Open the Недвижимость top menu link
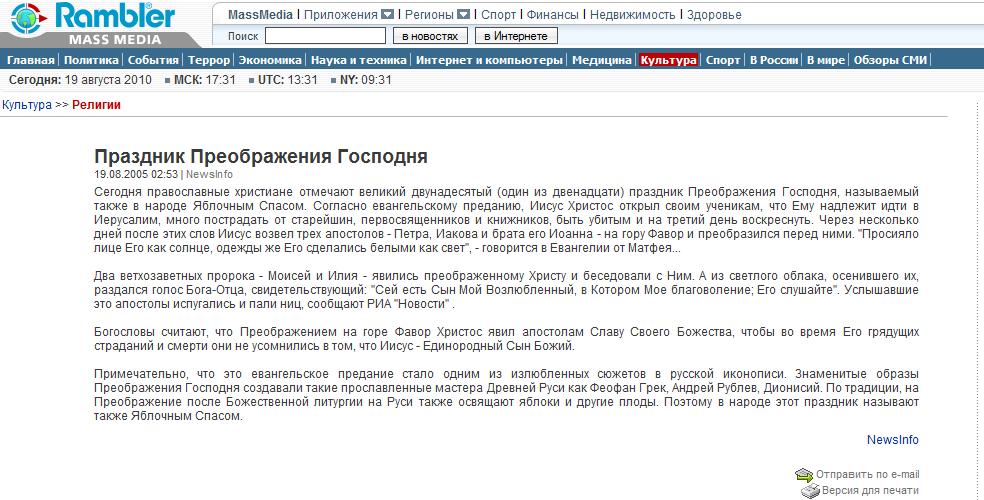 (x=630, y=15)
